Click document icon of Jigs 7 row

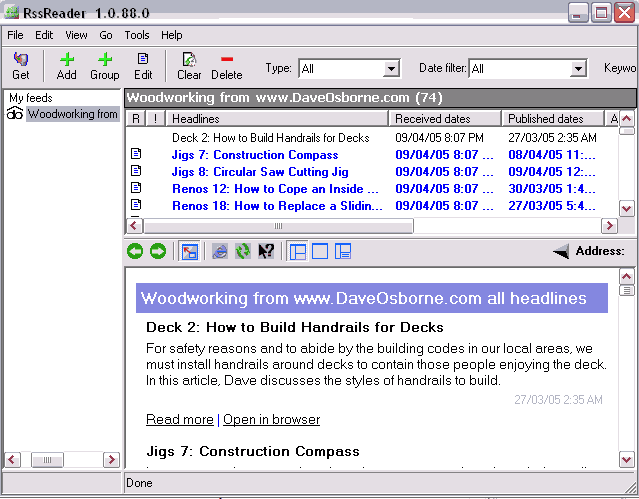136,154
